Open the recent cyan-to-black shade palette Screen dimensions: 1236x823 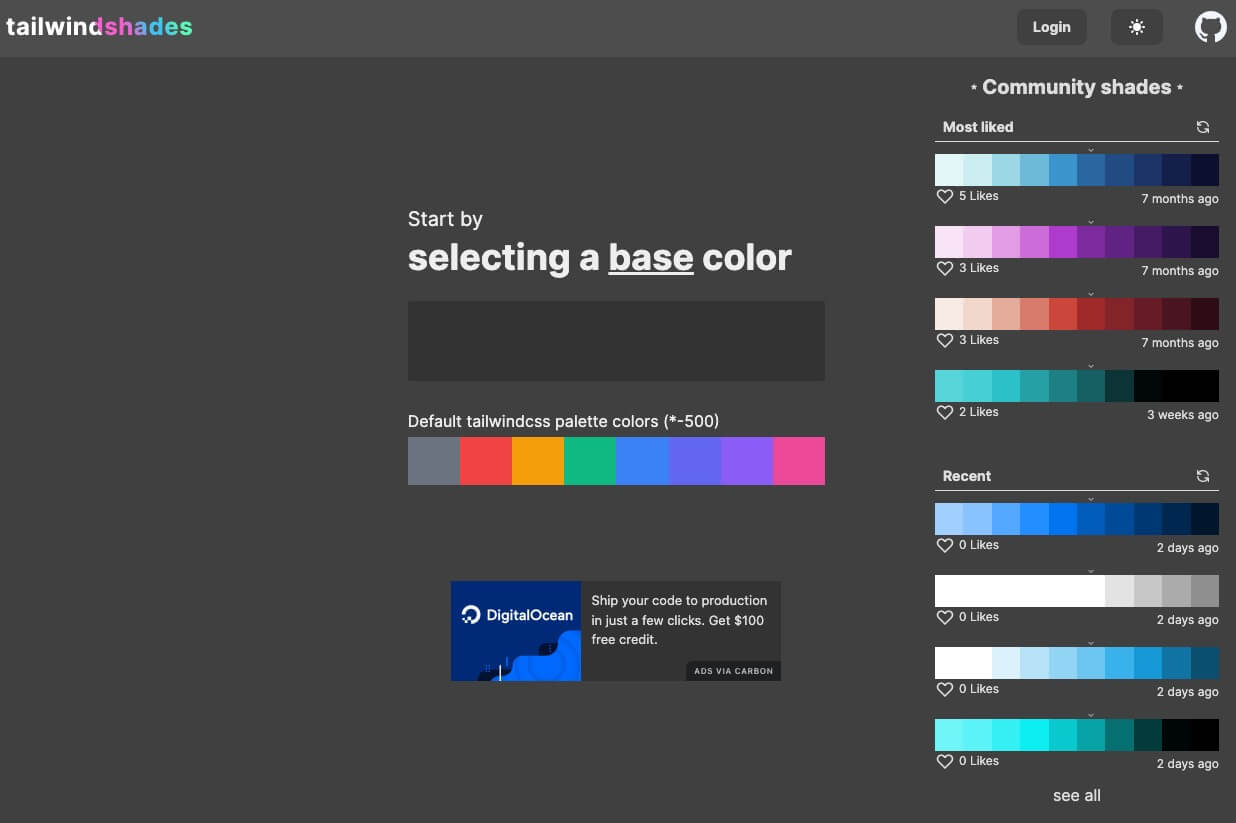tap(1077, 735)
